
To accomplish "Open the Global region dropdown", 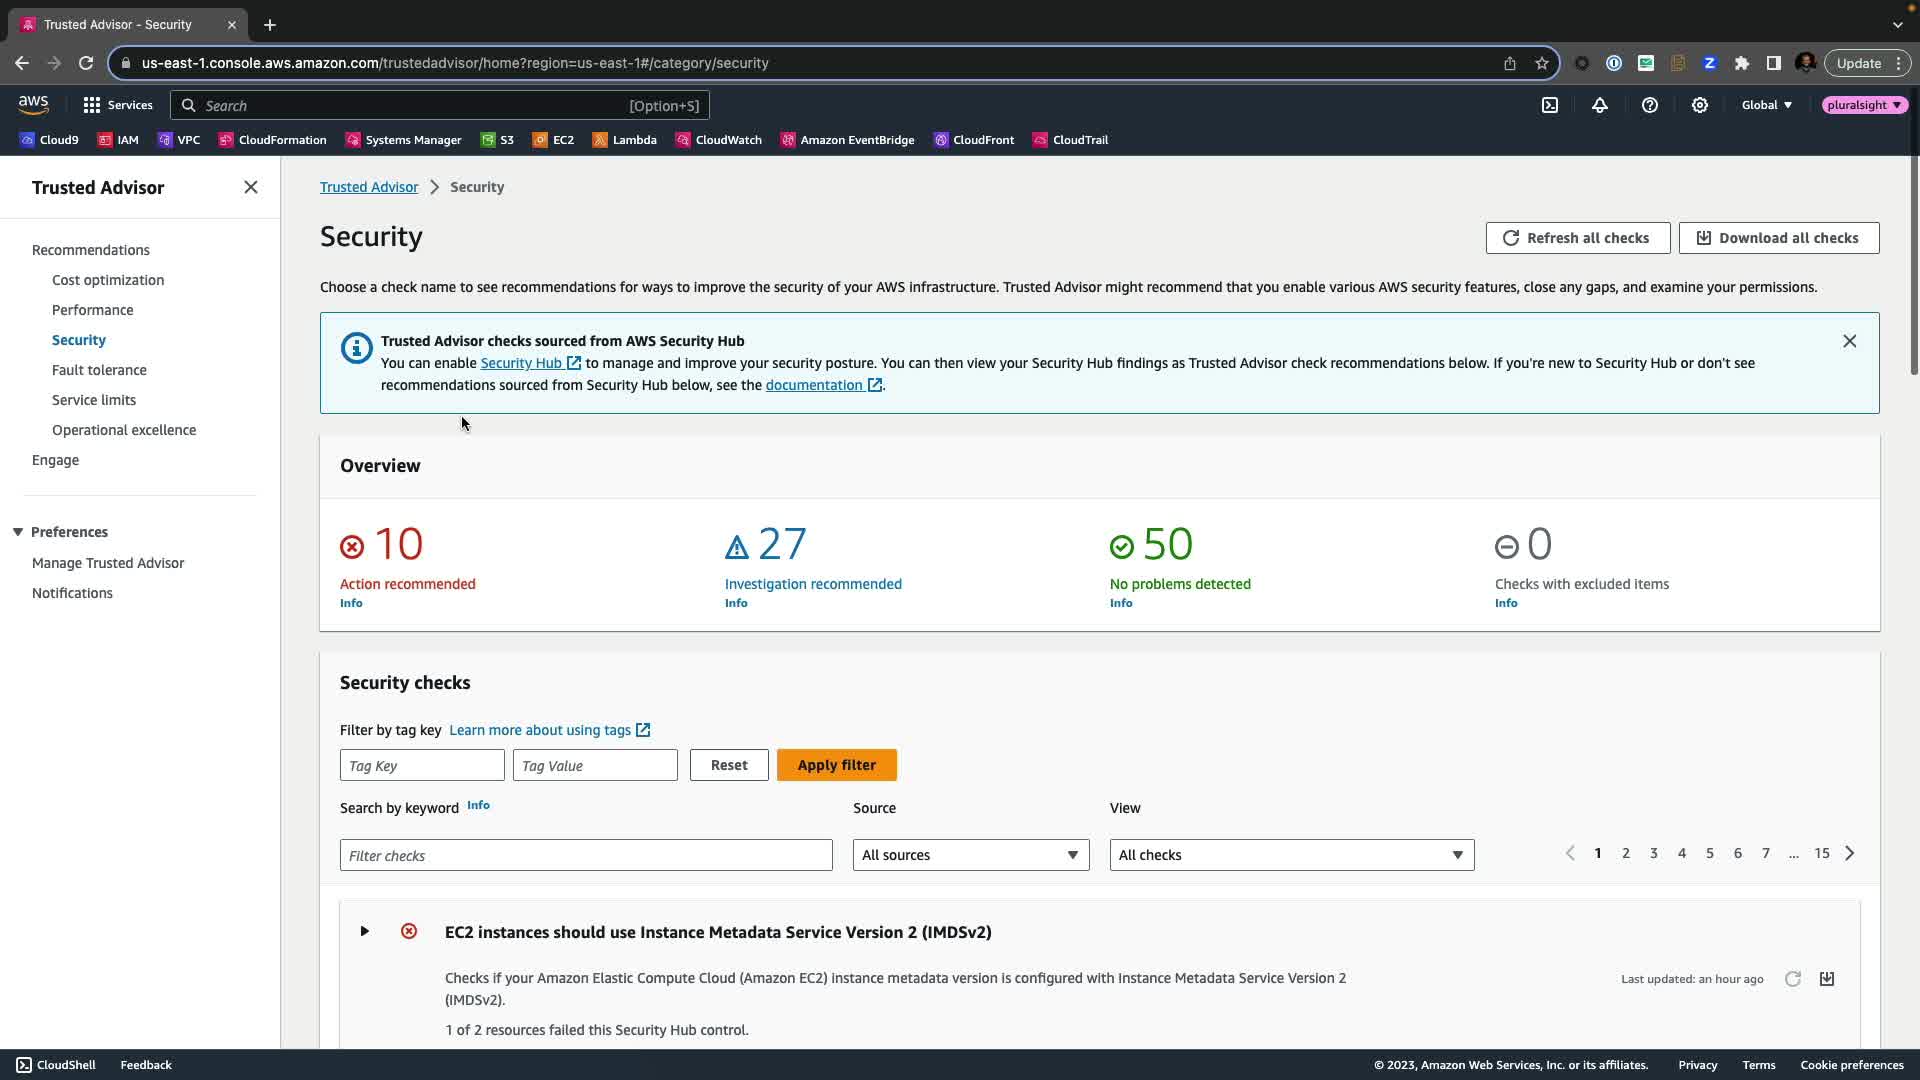I will pyautogui.click(x=1766, y=105).
